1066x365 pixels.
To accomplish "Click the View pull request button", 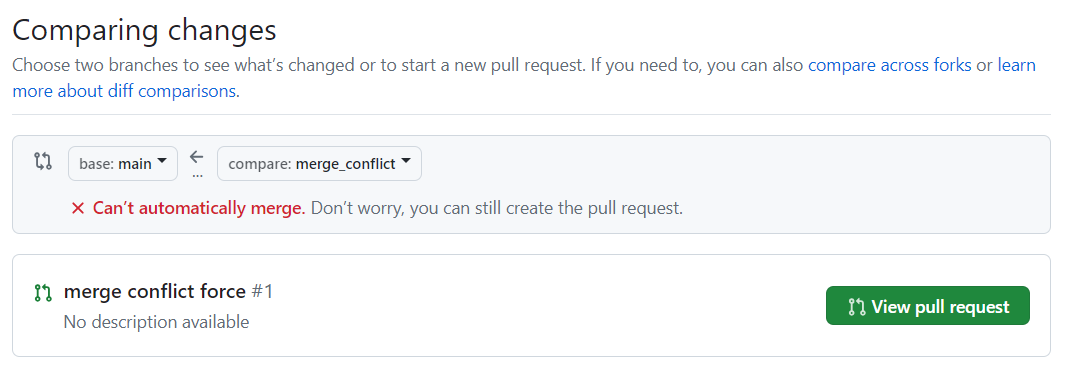I will [x=927, y=306].
